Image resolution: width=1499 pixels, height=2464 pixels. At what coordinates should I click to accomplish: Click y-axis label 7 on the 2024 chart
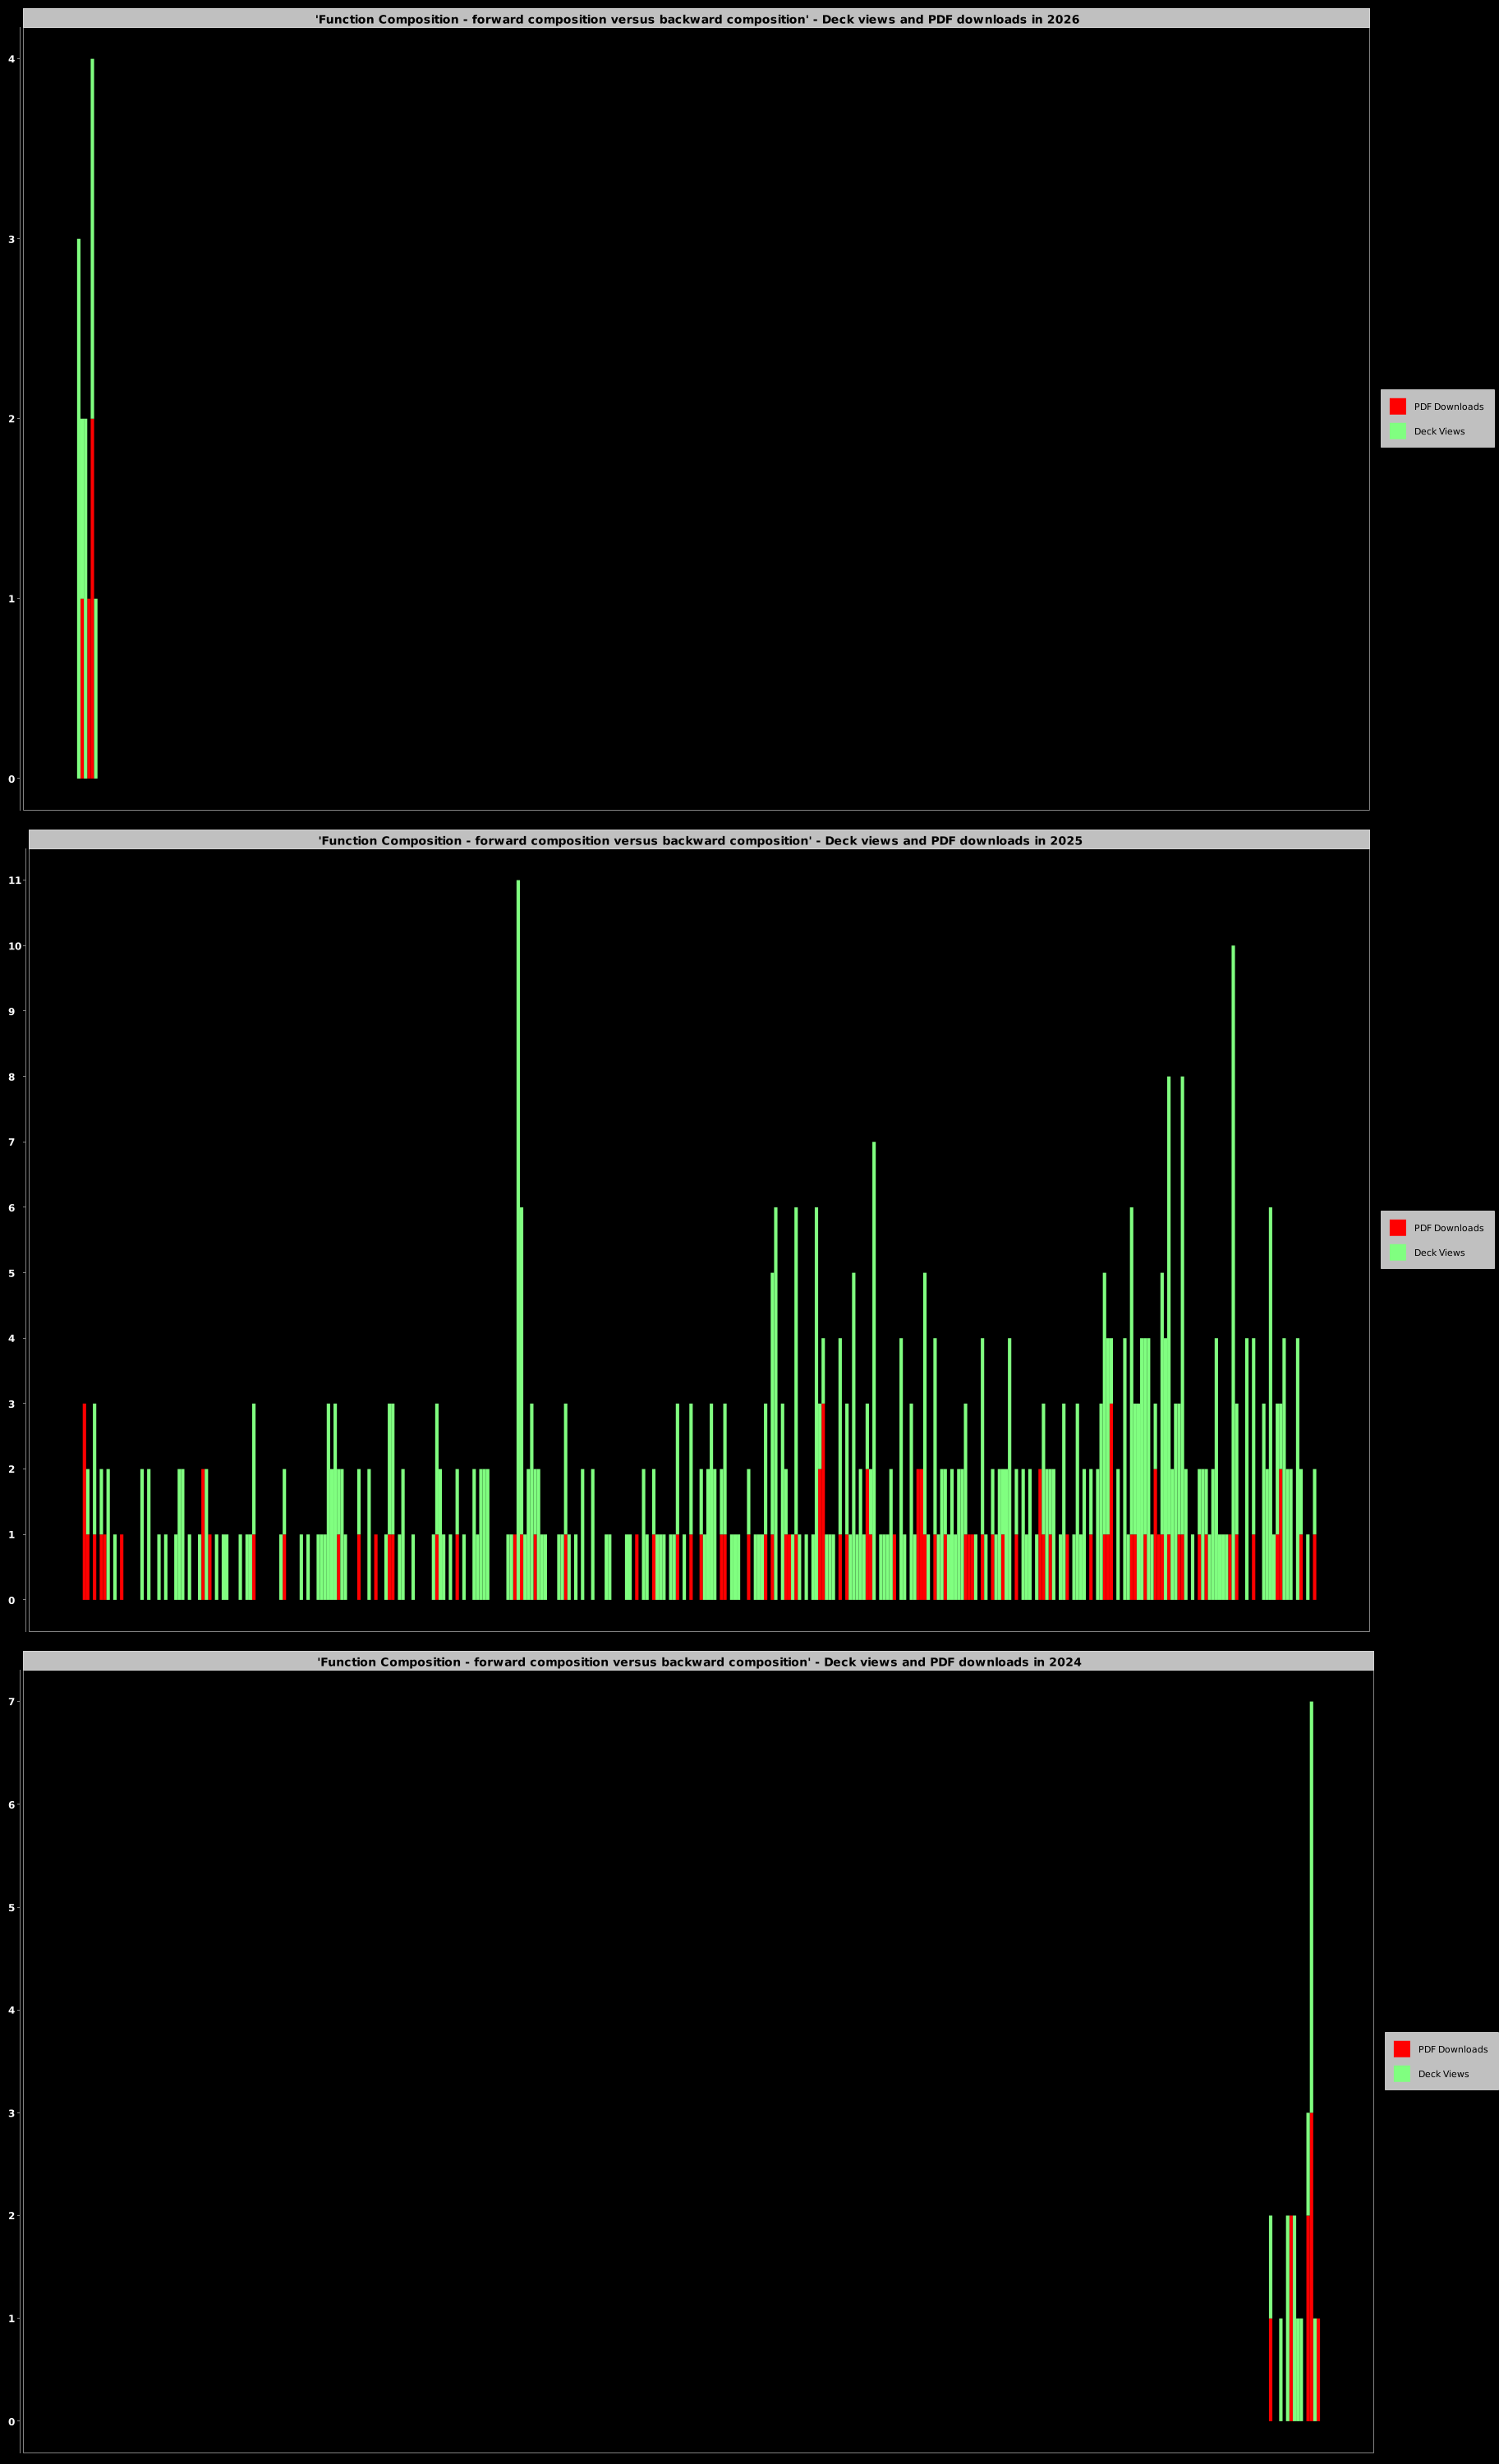(12, 1702)
